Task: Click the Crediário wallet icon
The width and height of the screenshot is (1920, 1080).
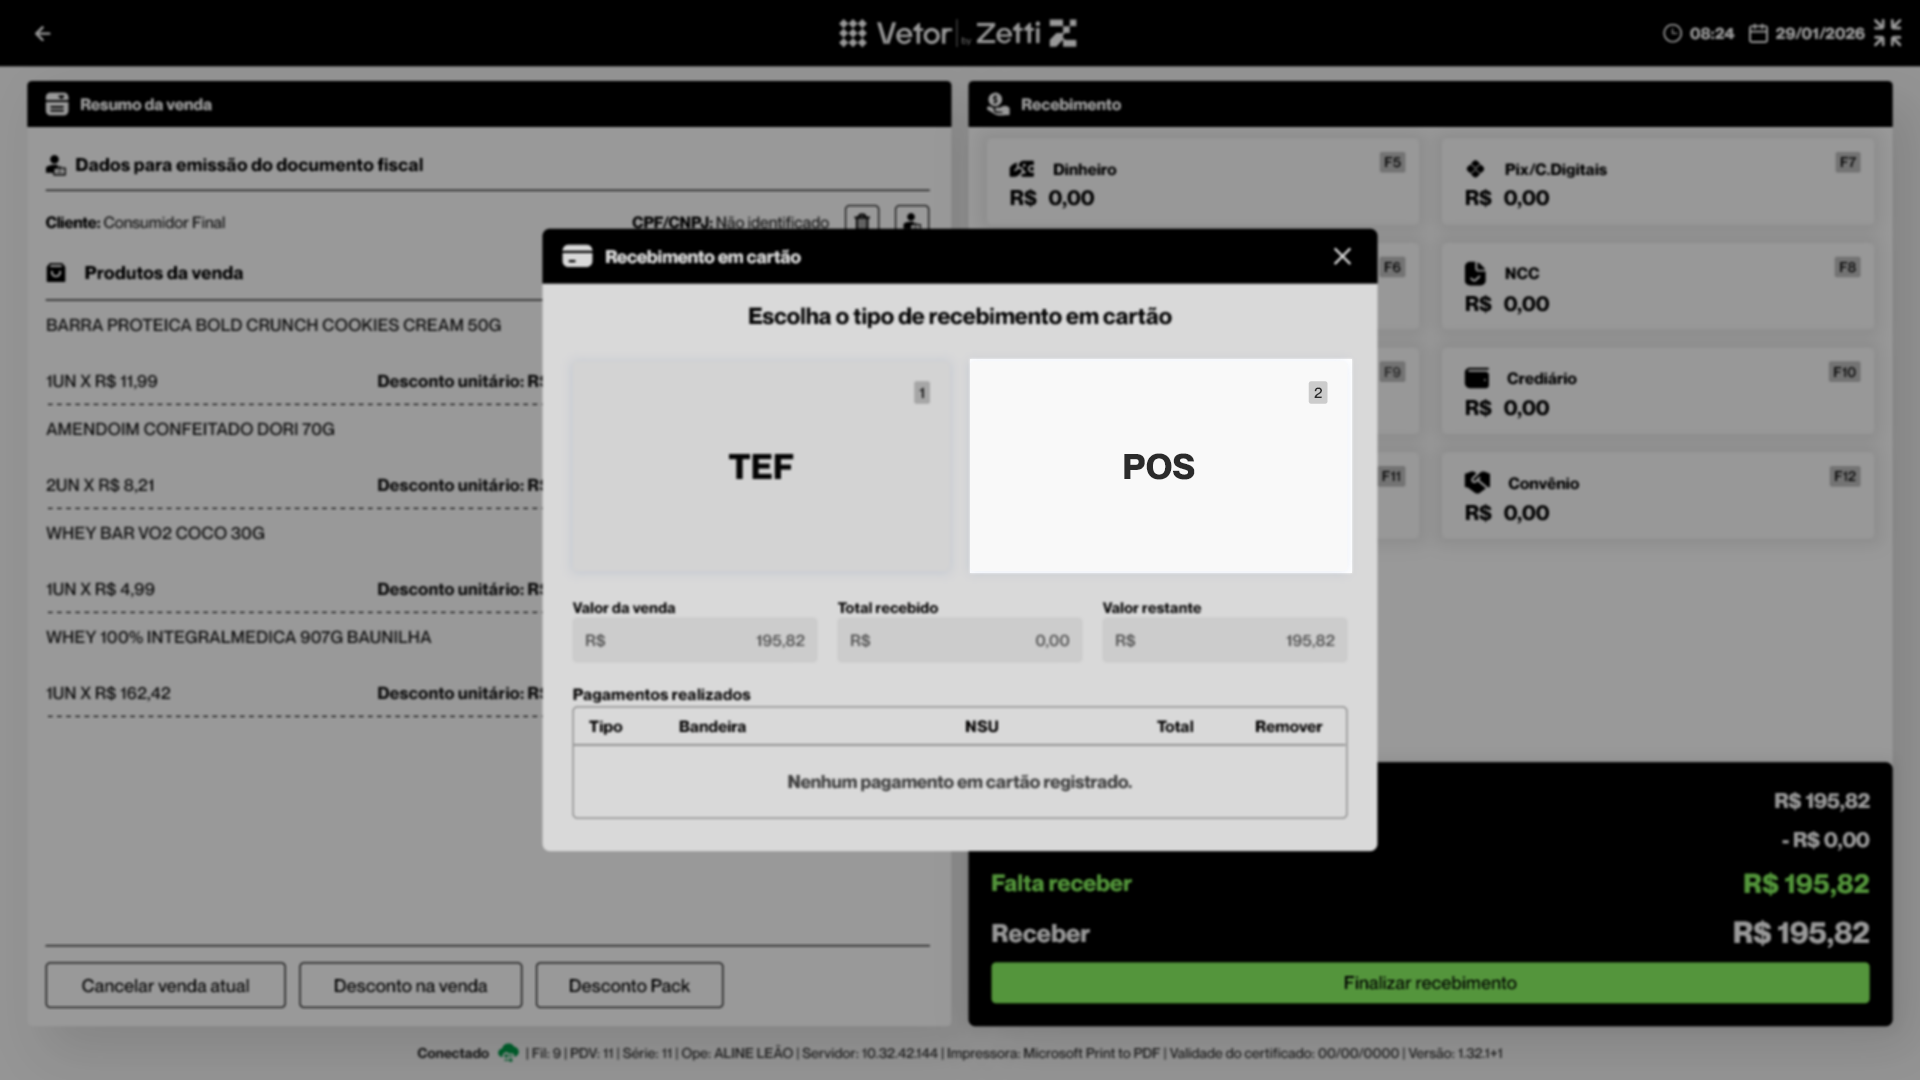Action: pyautogui.click(x=1476, y=378)
